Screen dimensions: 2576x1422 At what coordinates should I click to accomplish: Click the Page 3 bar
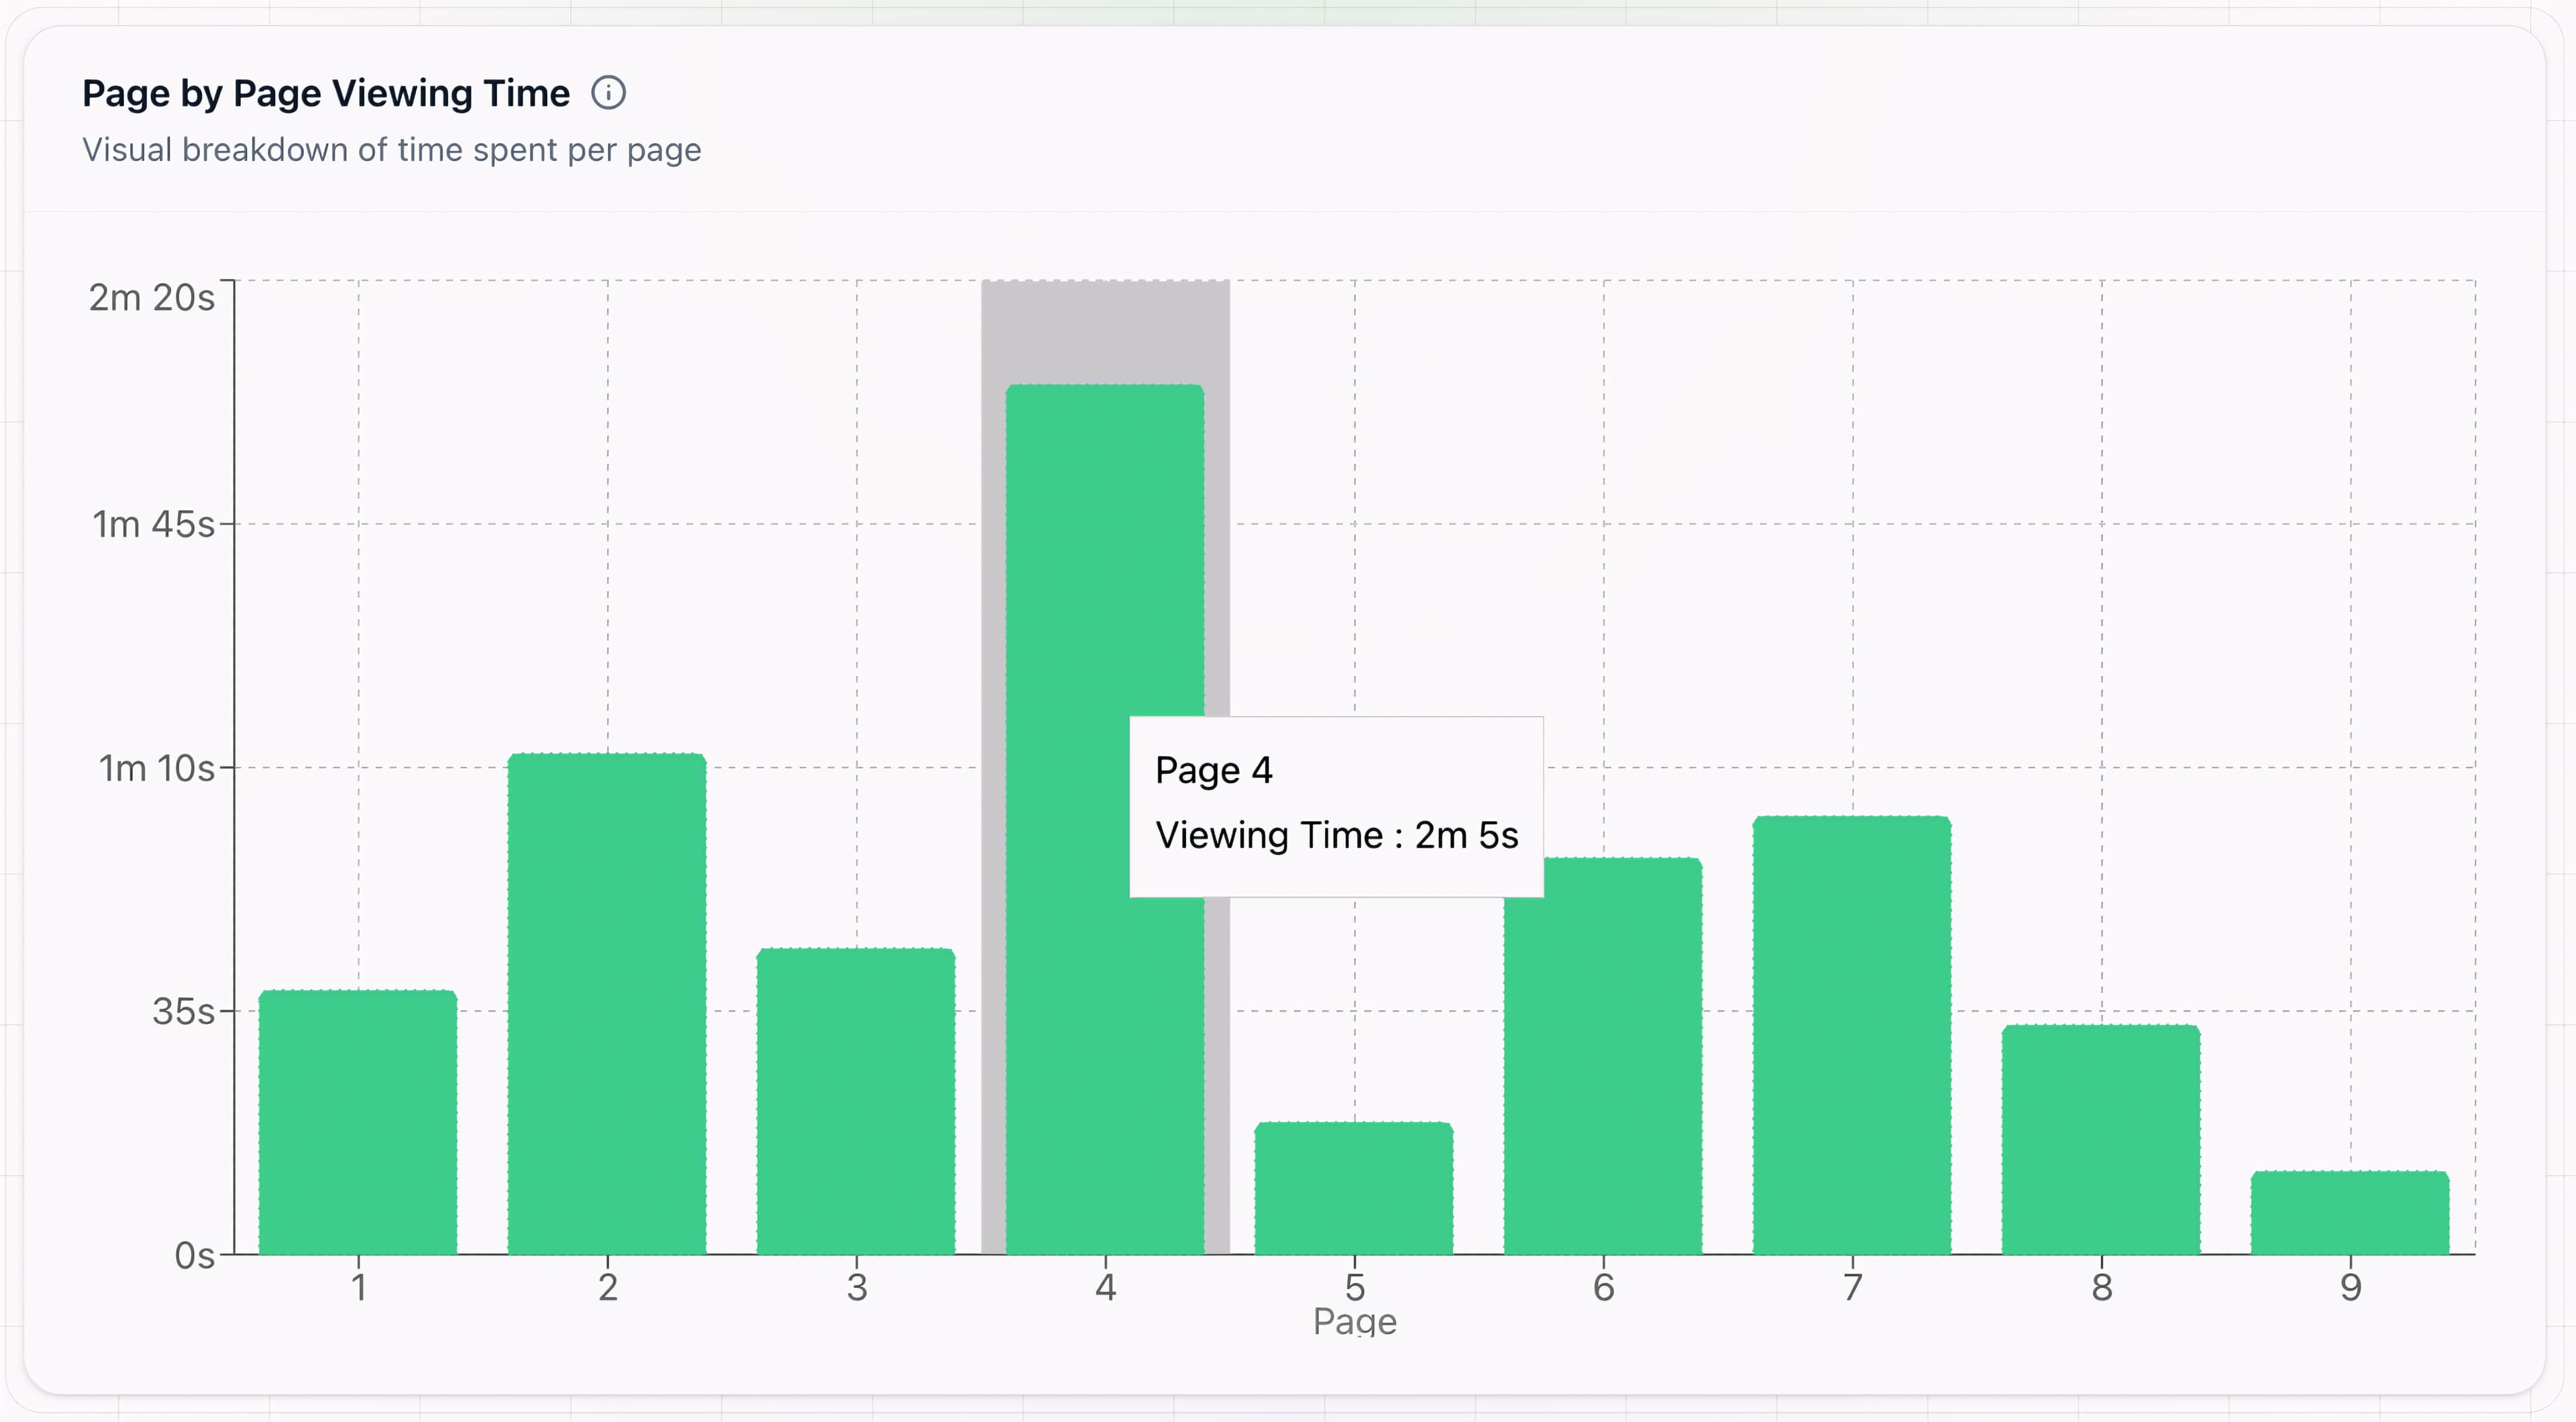[855, 1100]
